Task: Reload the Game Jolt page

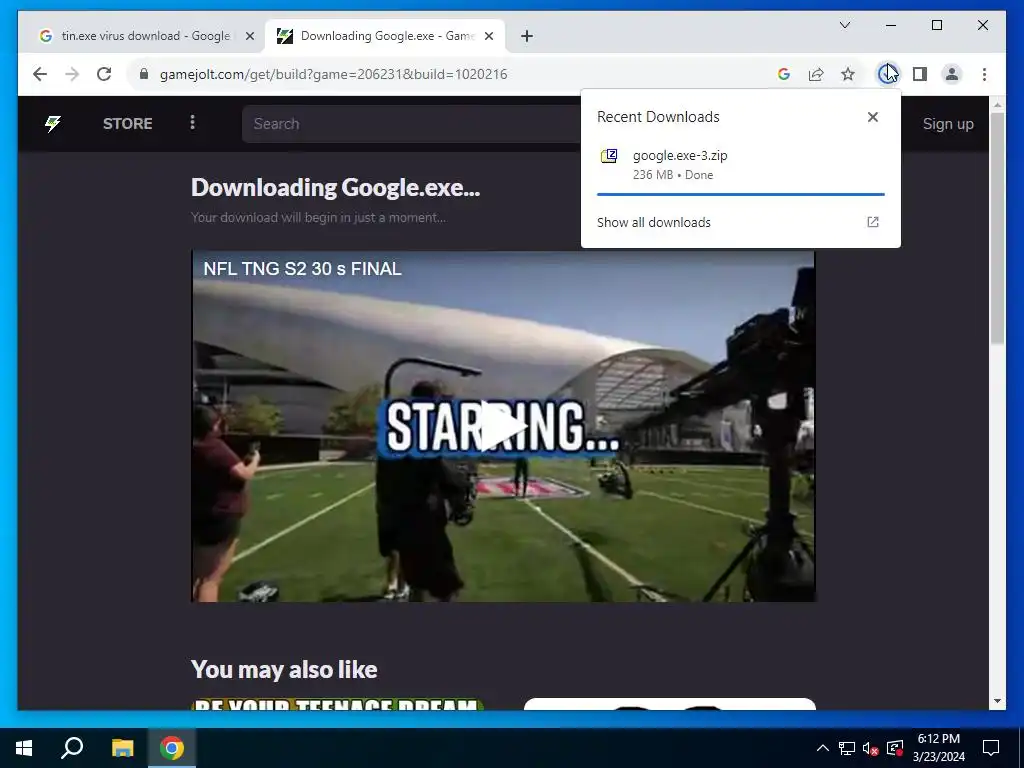Action: [x=104, y=74]
